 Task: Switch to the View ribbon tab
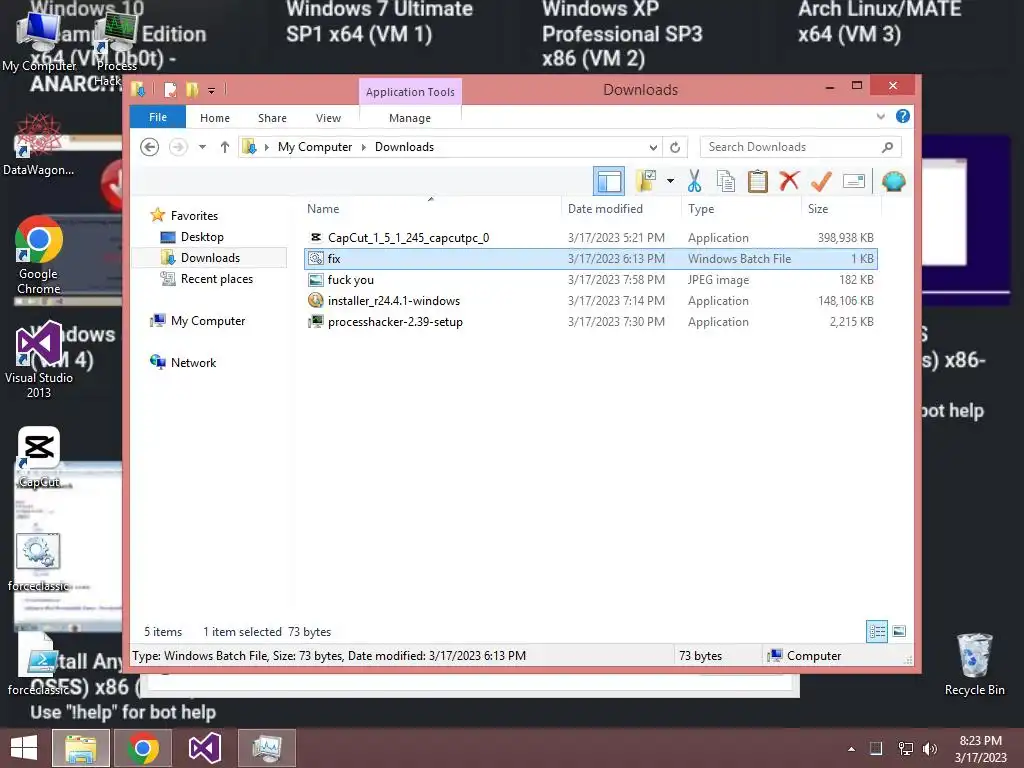pyautogui.click(x=328, y=118)
